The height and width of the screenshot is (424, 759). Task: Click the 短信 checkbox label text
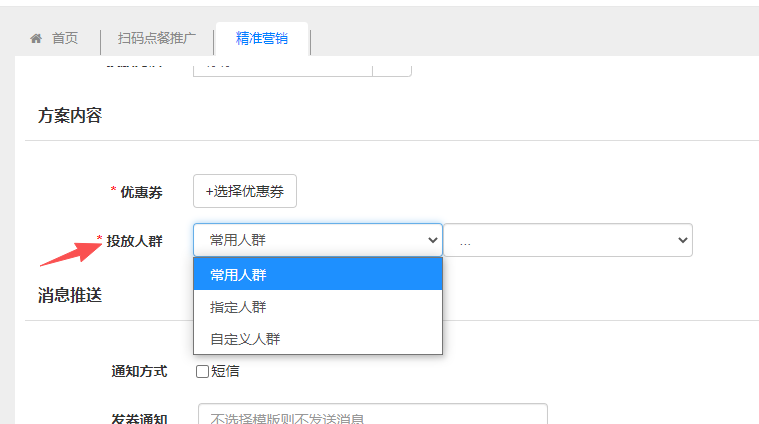[x=225, y=372]
